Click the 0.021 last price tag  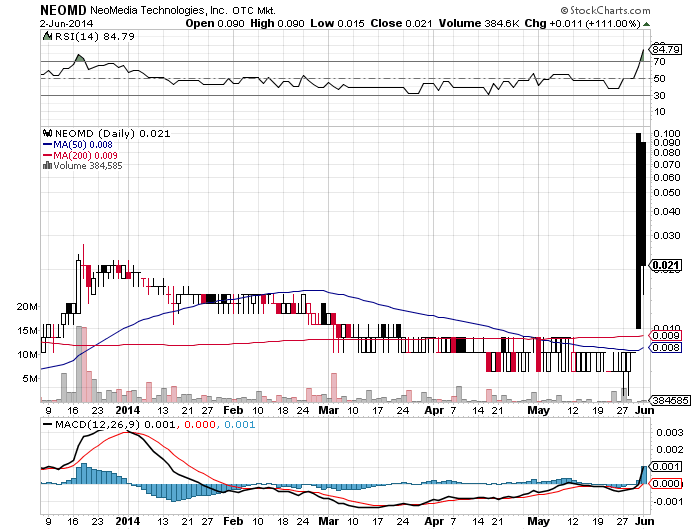(x=666, y=265)
